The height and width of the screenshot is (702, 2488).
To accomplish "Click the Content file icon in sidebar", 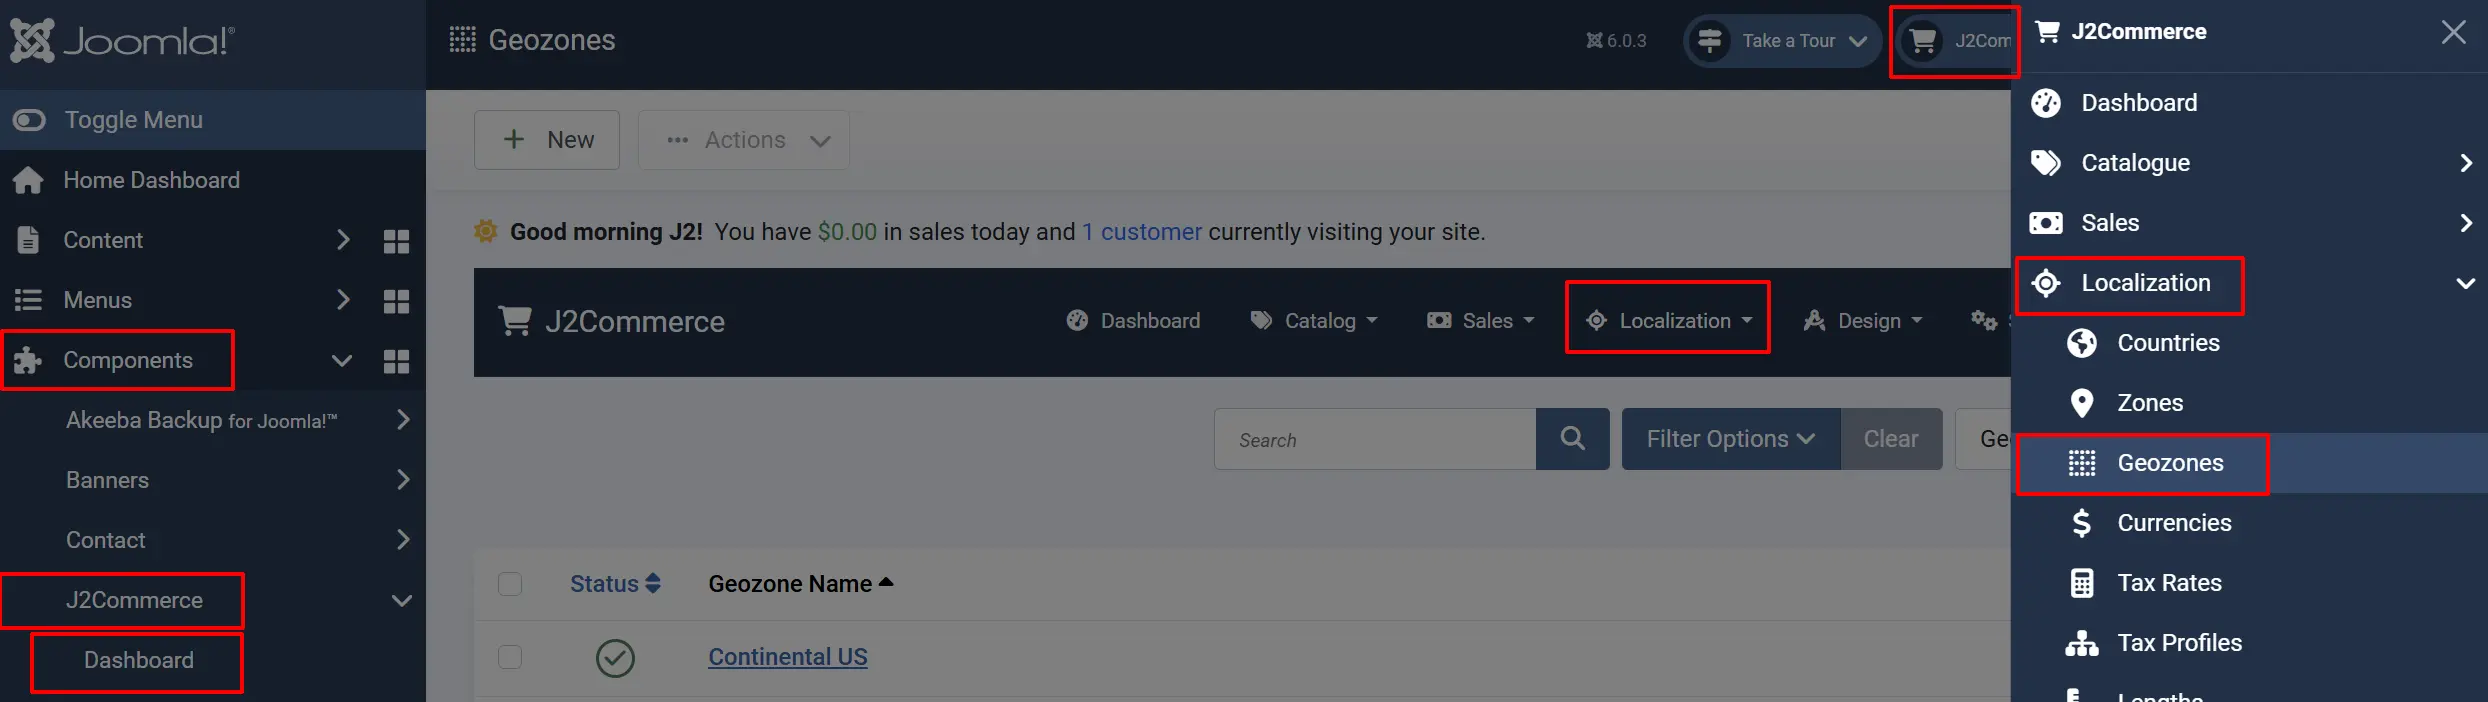I will tap(28, 240).
